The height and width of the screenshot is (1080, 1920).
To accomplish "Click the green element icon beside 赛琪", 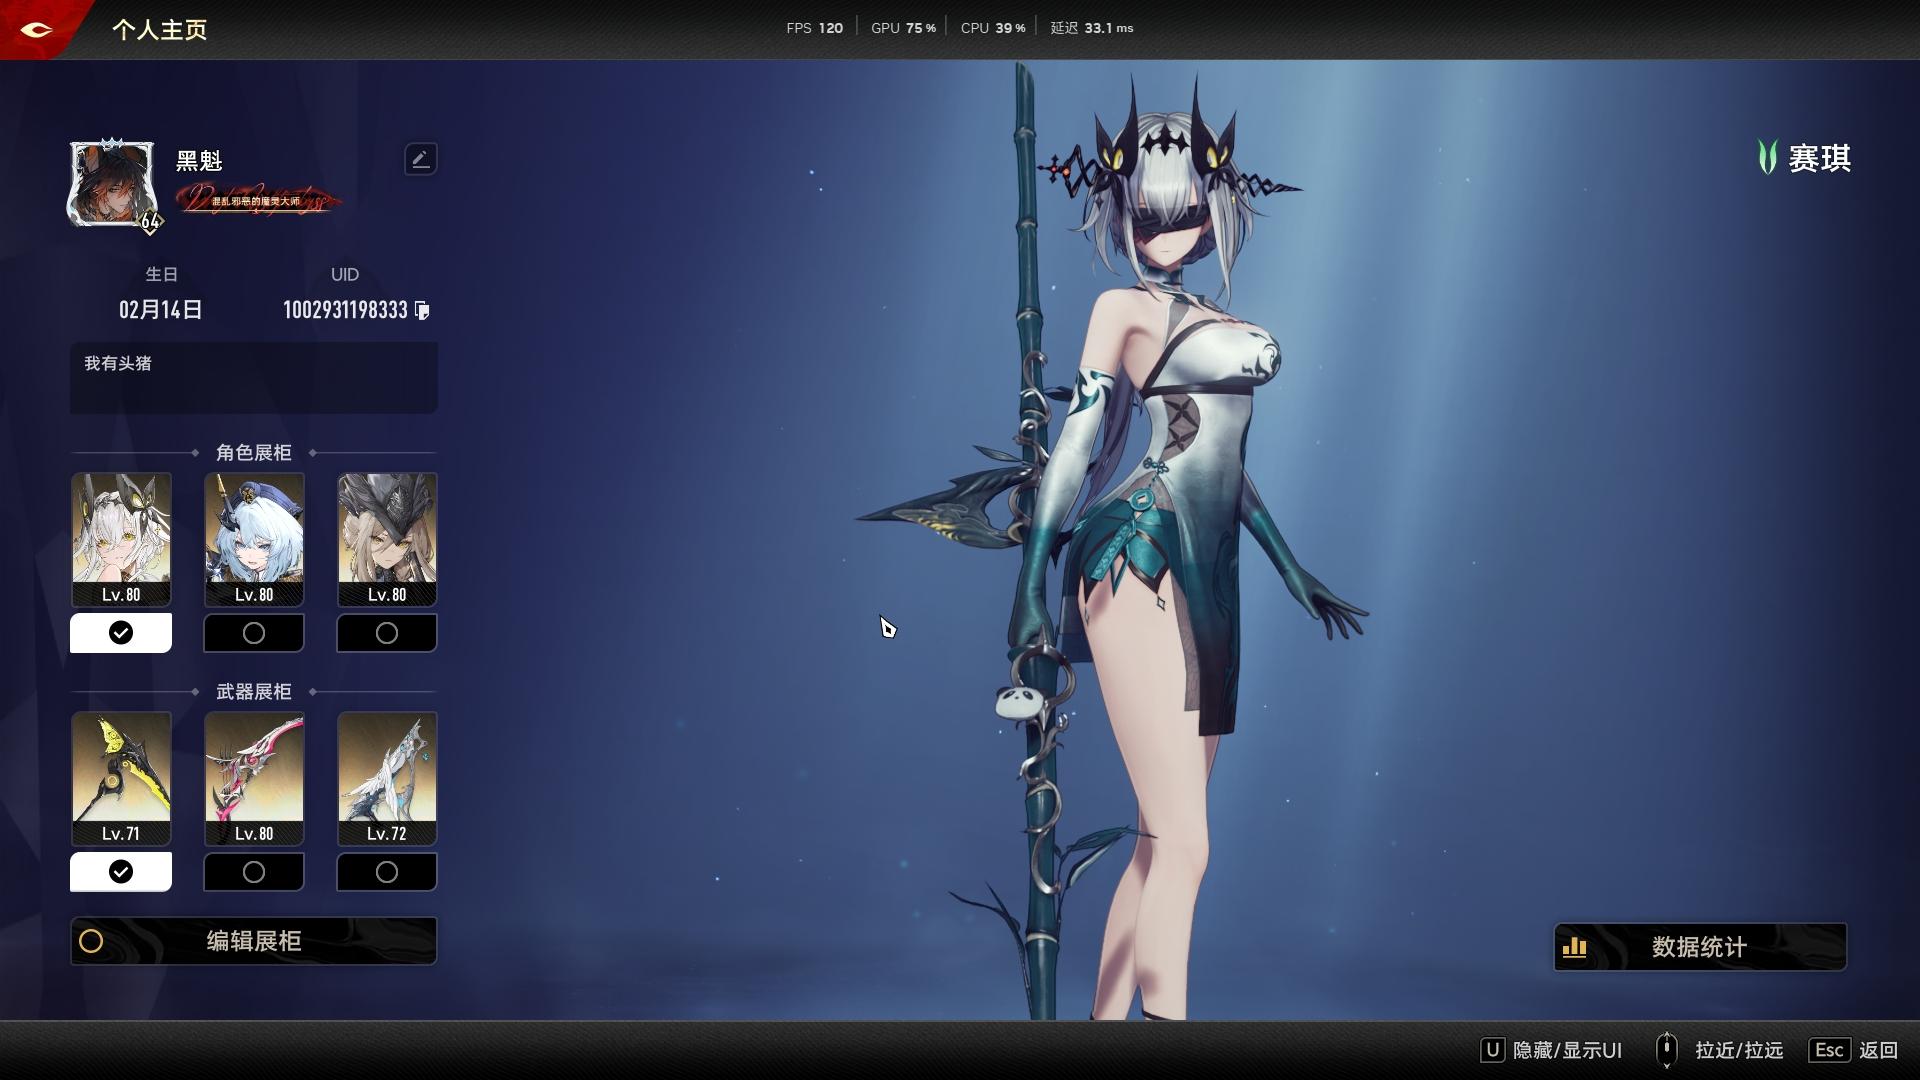I will (x=1767, y=158).
